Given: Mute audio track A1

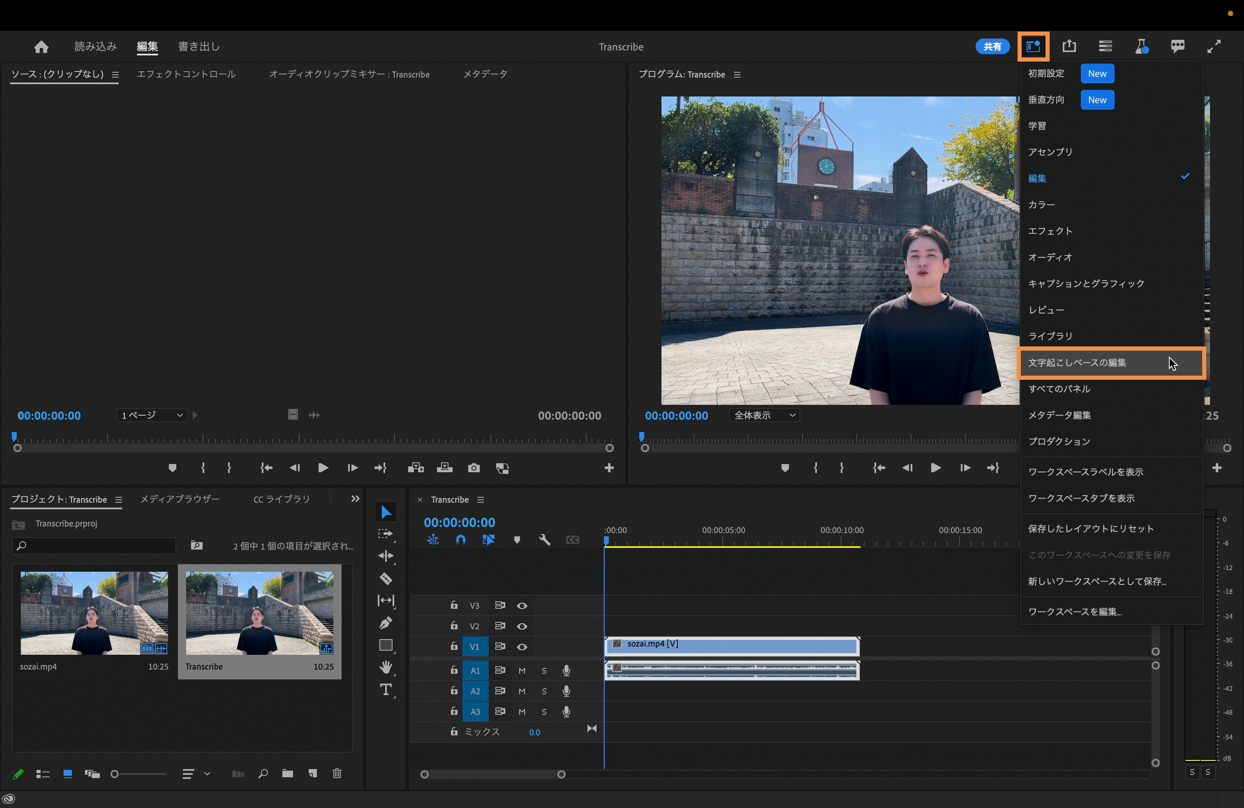Looking at the screenshot, I should [x=522, y=670].
